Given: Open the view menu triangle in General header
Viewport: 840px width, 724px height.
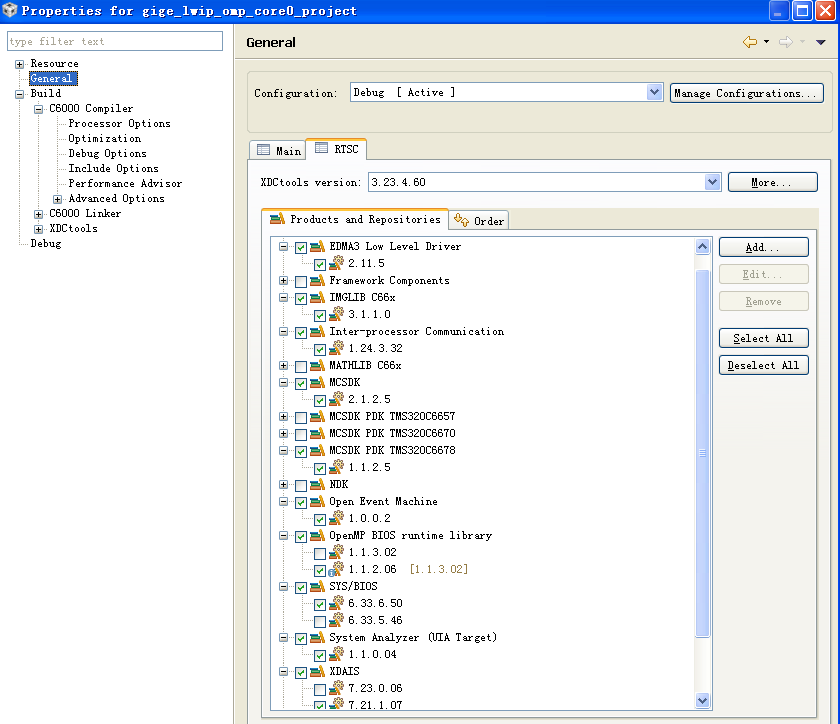Looking at the screenshot, I should (821, 42).
